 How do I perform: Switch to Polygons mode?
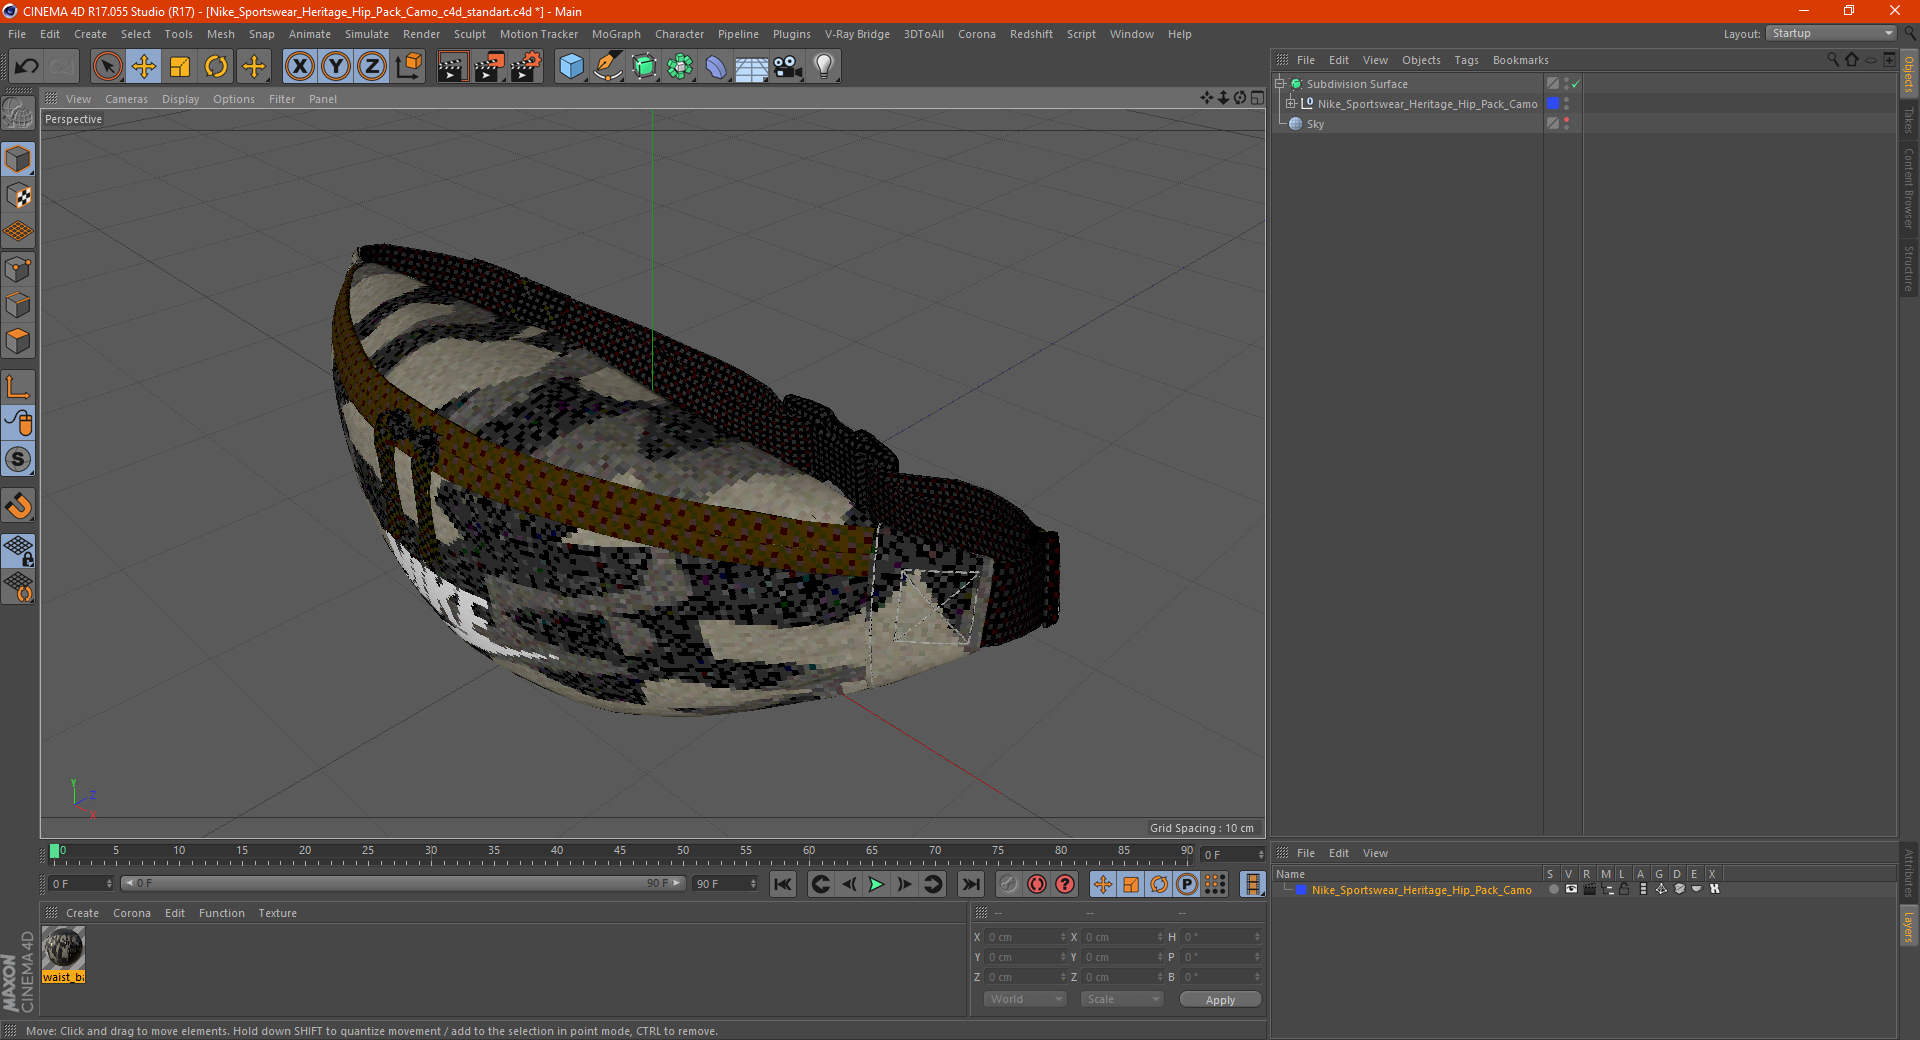(18, 341)
